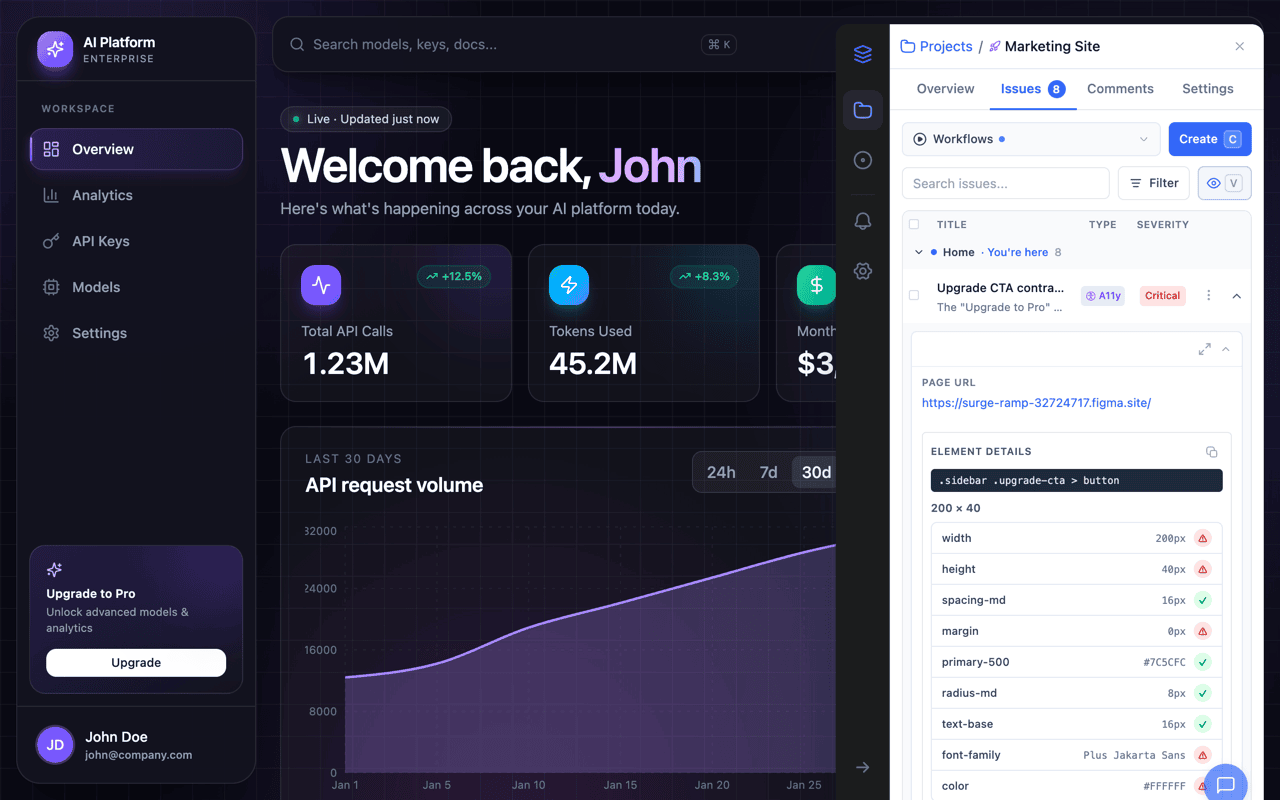Collapse the Home group chevron
Image resolution: width=1280 pixels, height=800 pixels.
919,253
